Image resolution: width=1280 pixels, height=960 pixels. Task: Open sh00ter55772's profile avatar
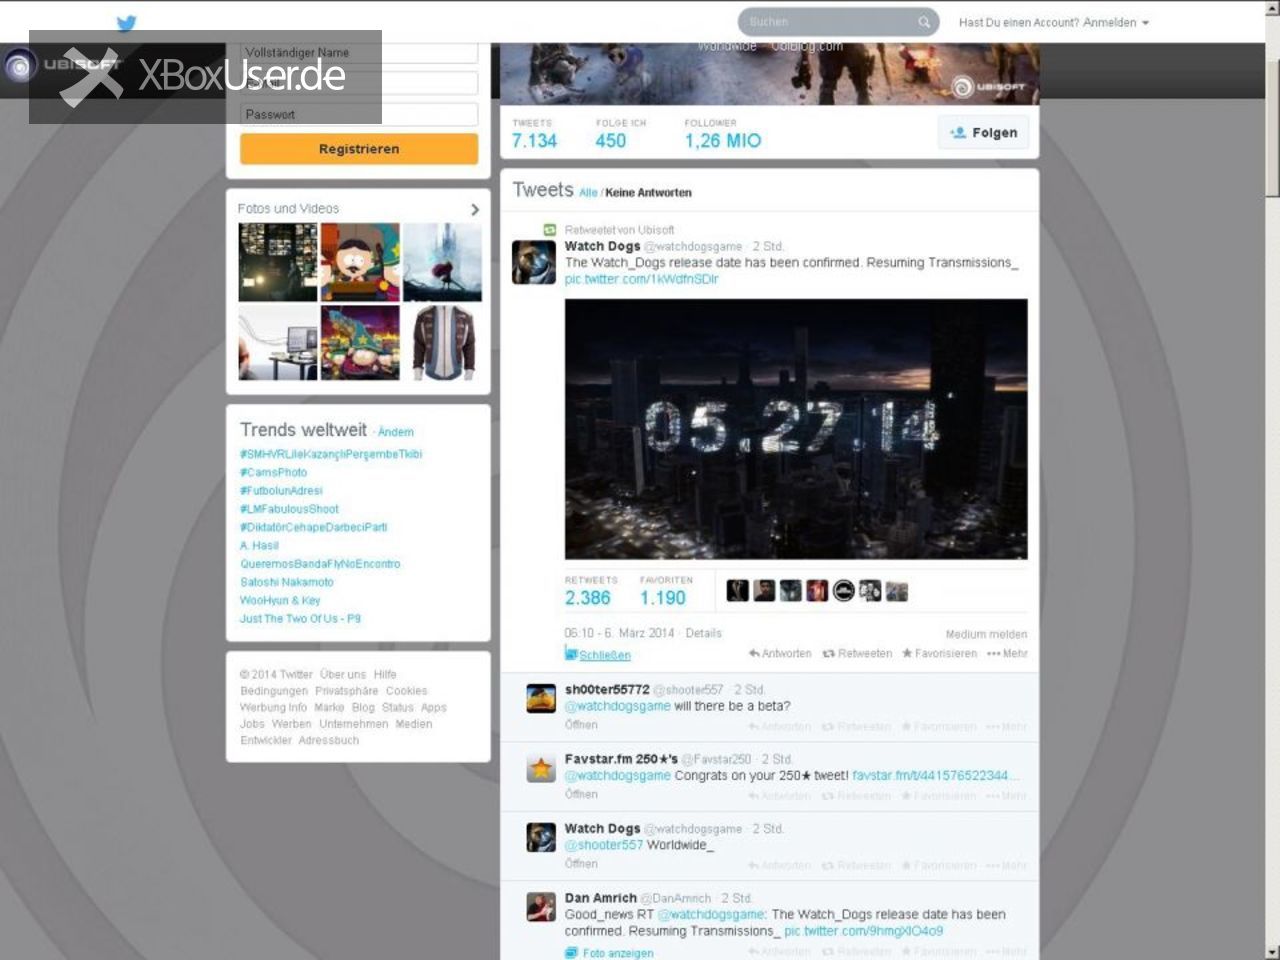[x=541, y=698]
